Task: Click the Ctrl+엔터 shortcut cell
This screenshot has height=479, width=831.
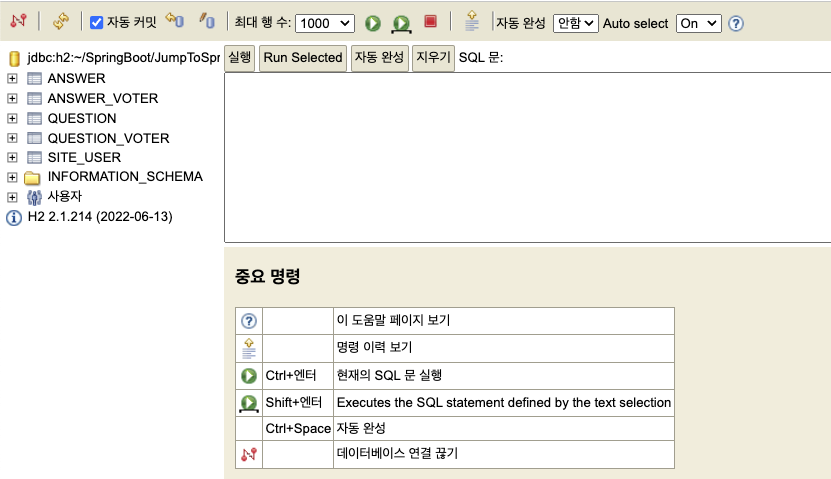Action: (298, 376)
